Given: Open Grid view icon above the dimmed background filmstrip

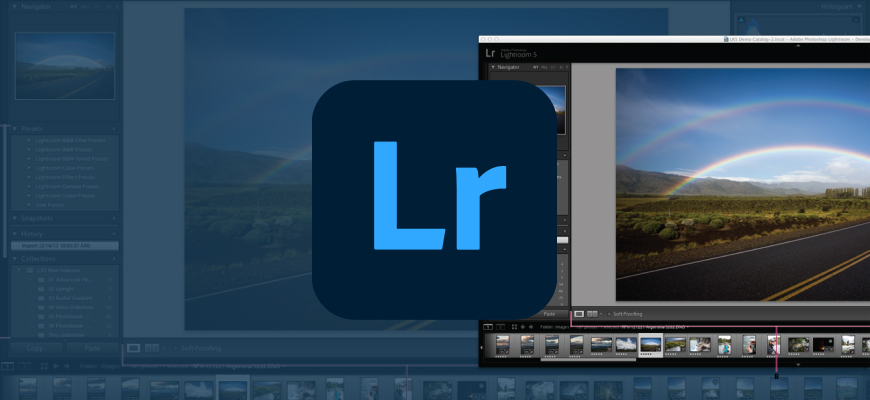Looking at the screenshot, I should tap(43, 366).
